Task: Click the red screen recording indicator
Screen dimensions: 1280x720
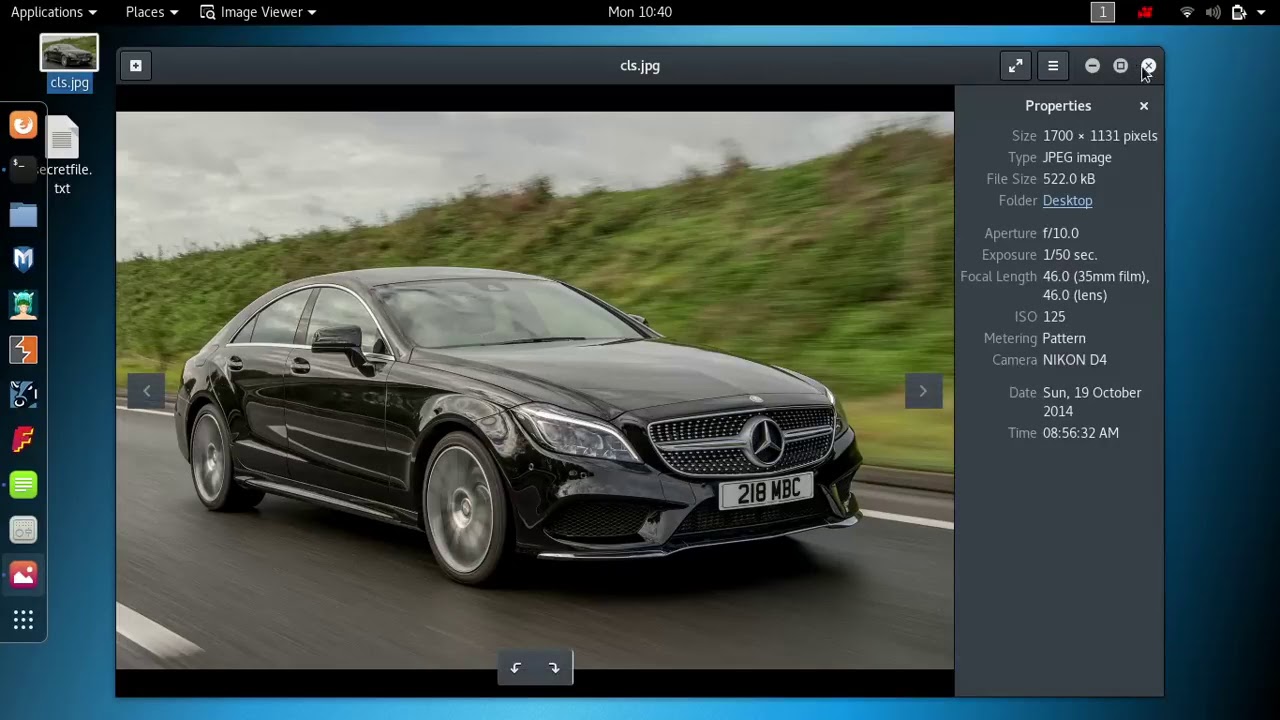Action: click(1145, 12)
